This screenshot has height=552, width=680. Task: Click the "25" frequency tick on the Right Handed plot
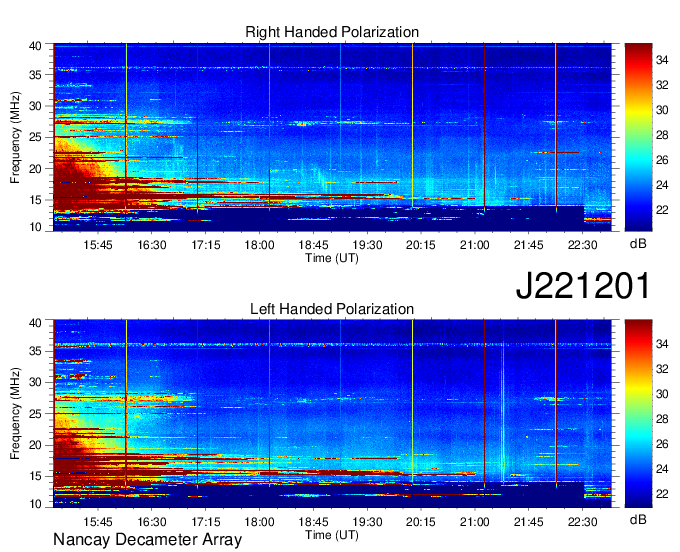click(x=36, y=137)
